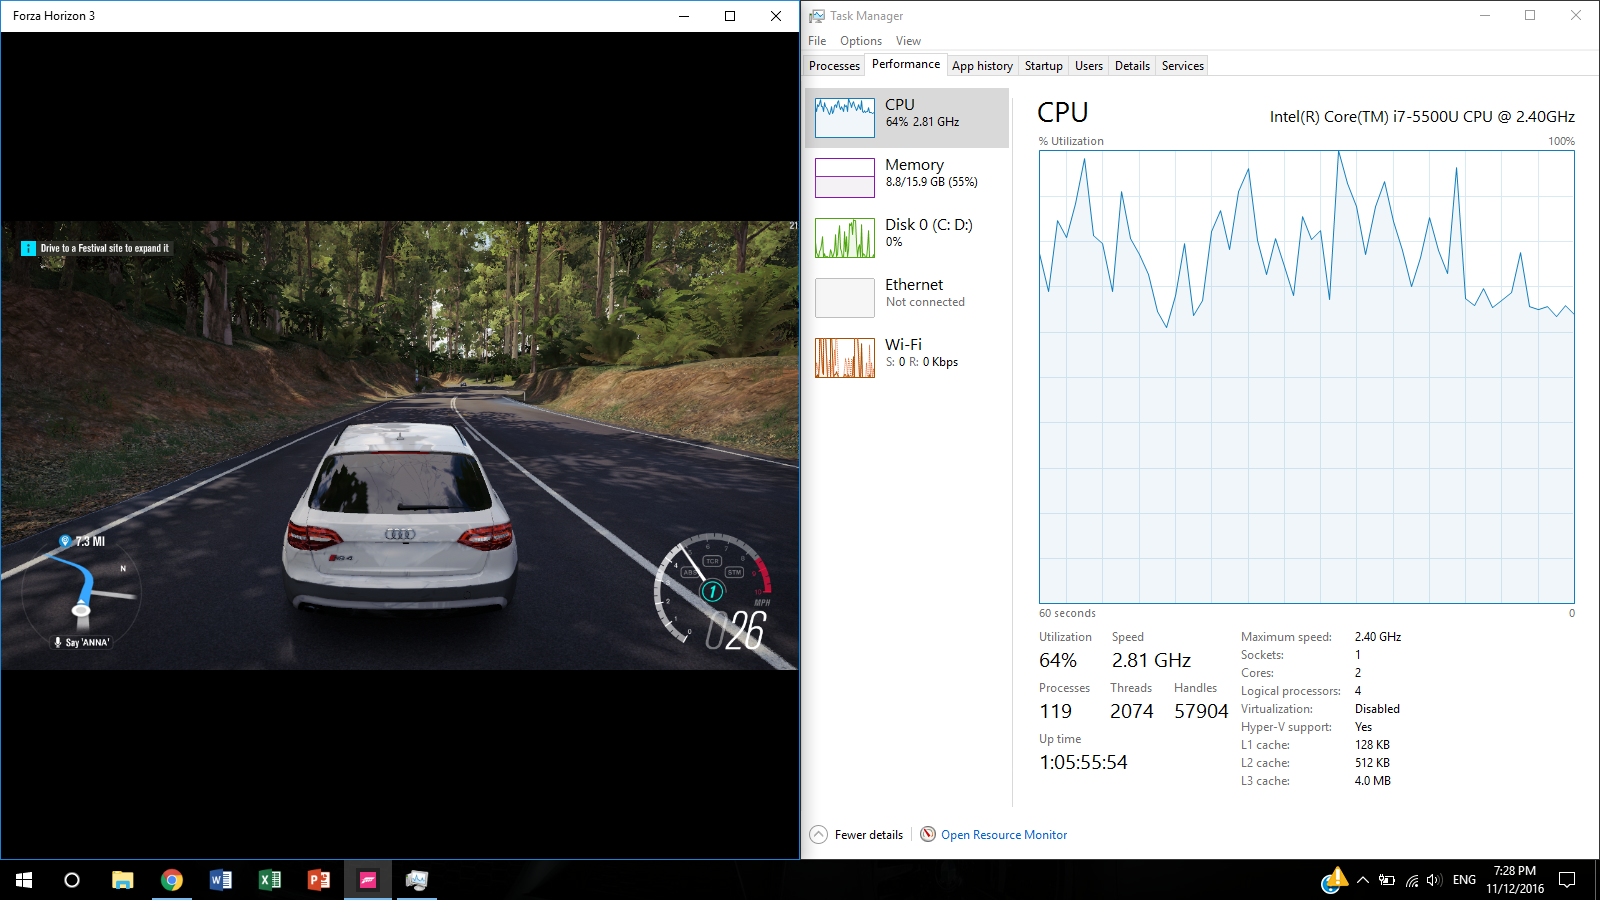
Task: Click the security warning tray icon
Action: pos(1334,880)
